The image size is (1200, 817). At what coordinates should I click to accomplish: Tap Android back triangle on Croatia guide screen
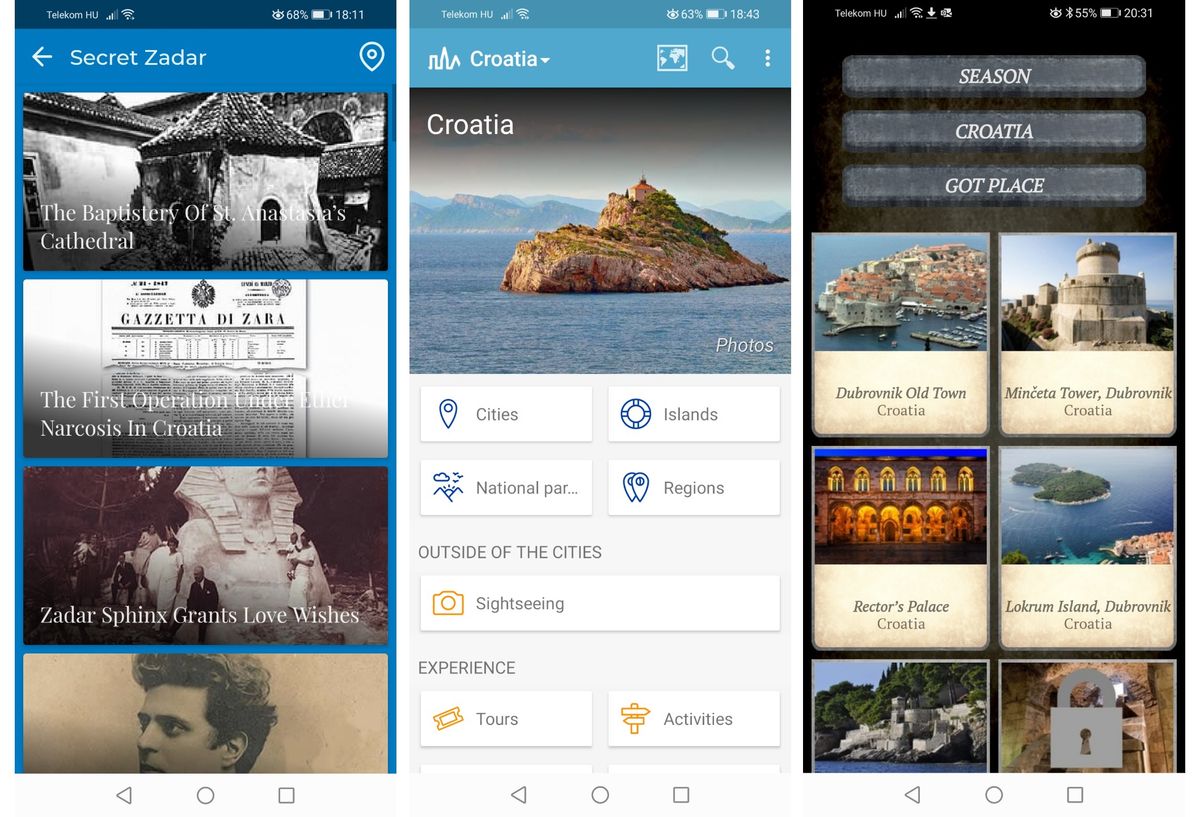pos(518,795)
